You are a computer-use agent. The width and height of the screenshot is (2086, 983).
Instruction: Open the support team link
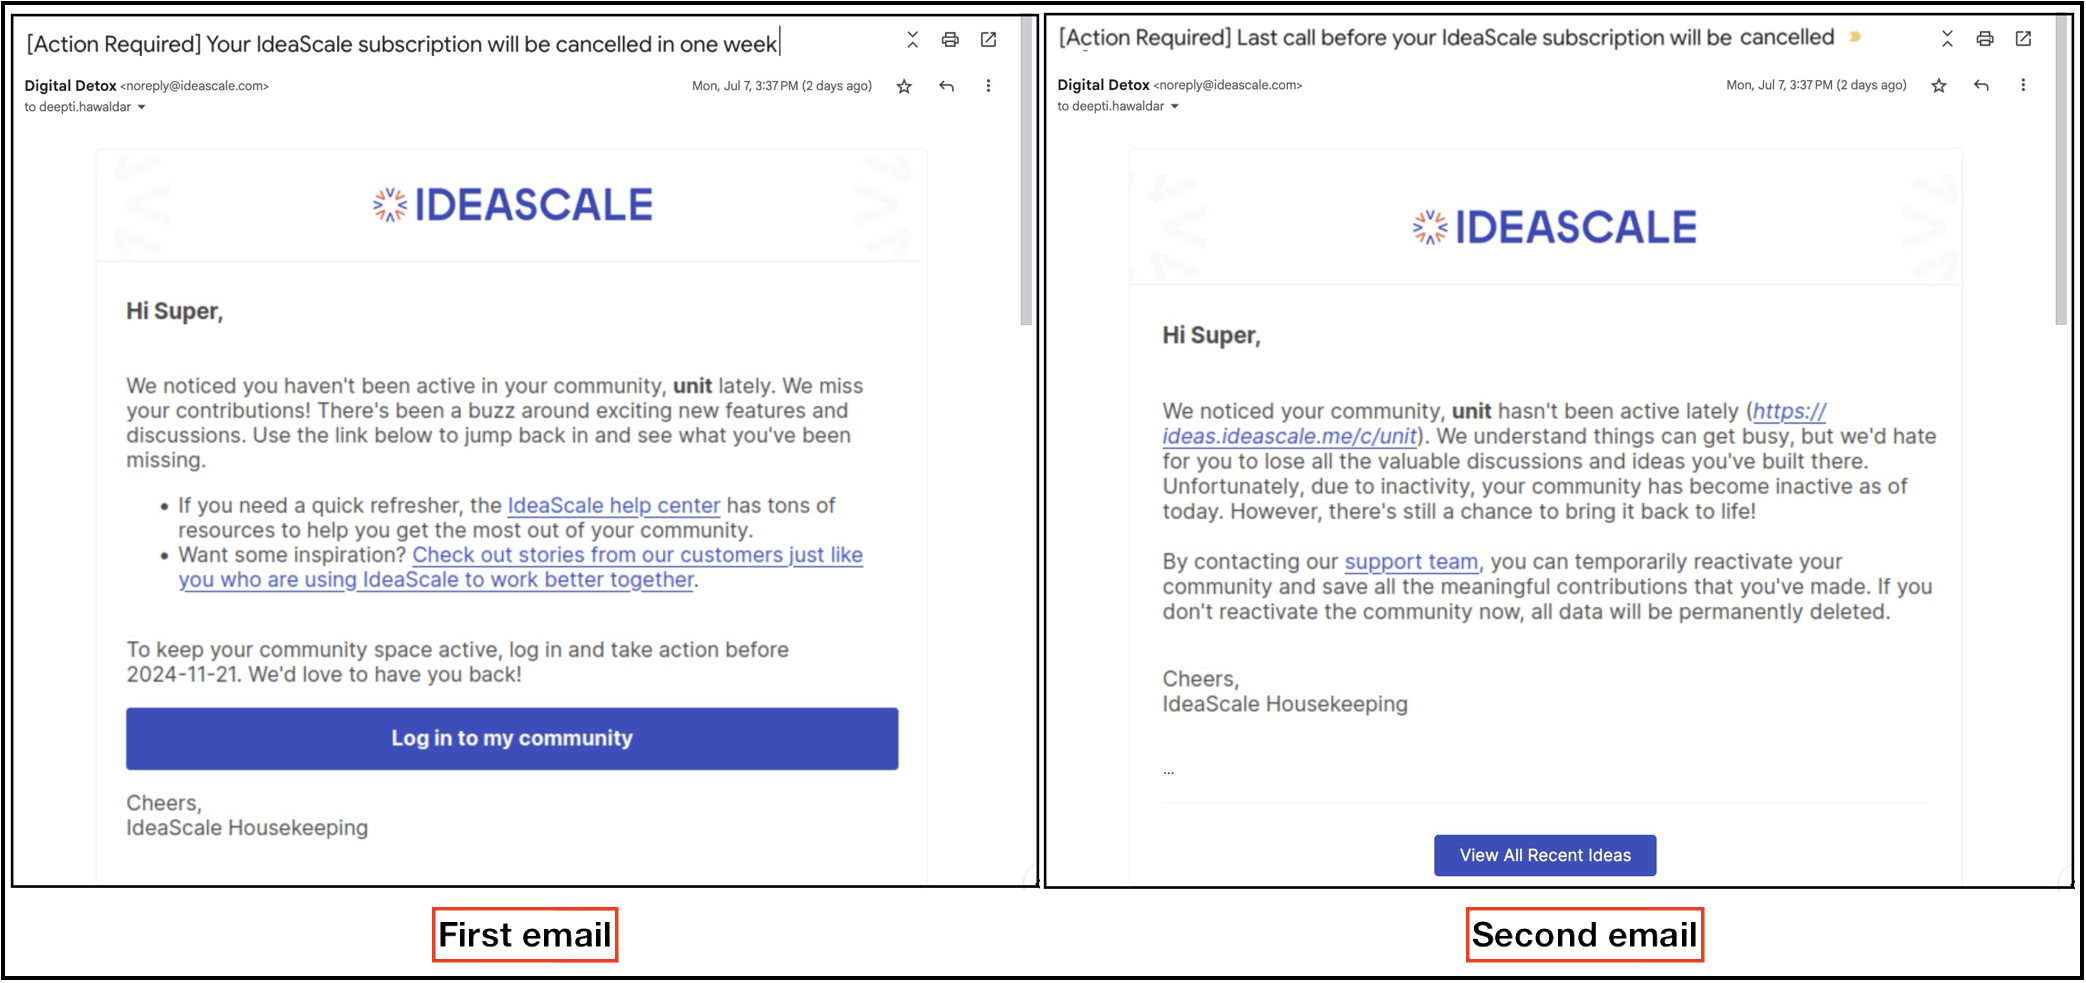coord(1411,561)
